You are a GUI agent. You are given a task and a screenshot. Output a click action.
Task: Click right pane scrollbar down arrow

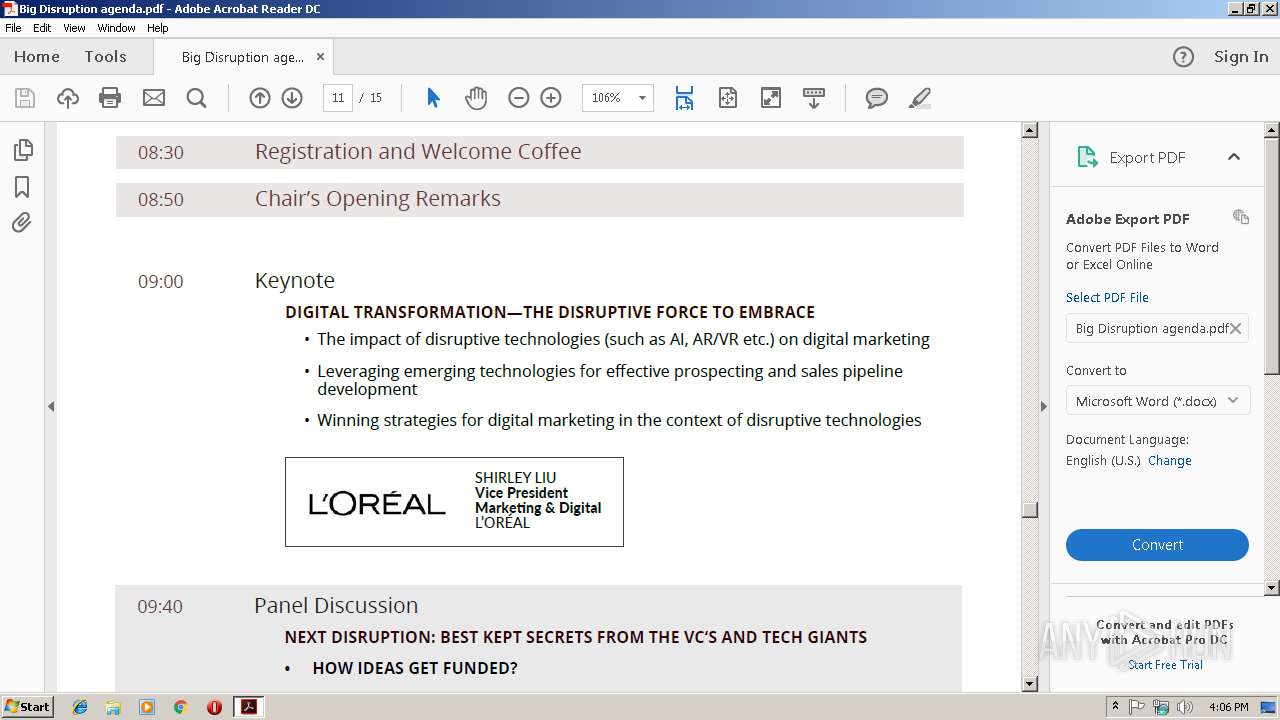[1272, 588]
